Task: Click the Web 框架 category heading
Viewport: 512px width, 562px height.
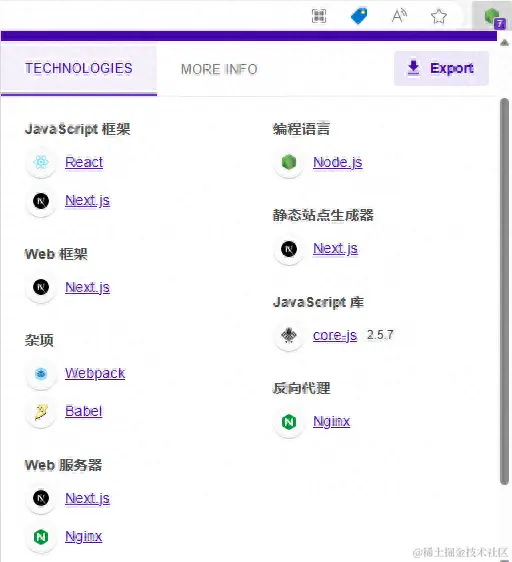Action: point(56,254)
